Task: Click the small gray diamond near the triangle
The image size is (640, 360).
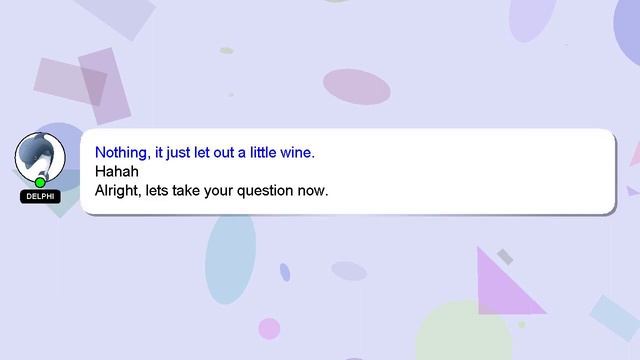Action: coord(505,257)
